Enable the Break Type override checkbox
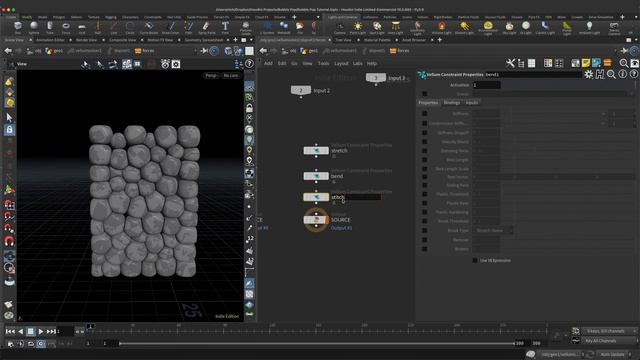 click(424, 231)
